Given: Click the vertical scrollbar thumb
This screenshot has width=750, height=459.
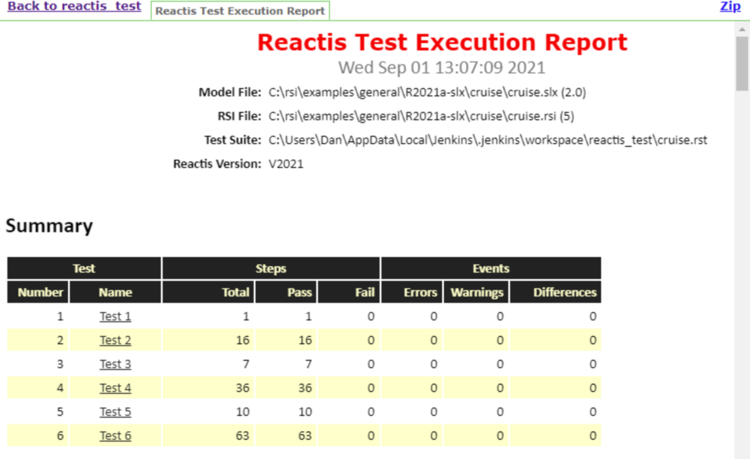Looking at the screenshot, I should click(x=742, y=64).
